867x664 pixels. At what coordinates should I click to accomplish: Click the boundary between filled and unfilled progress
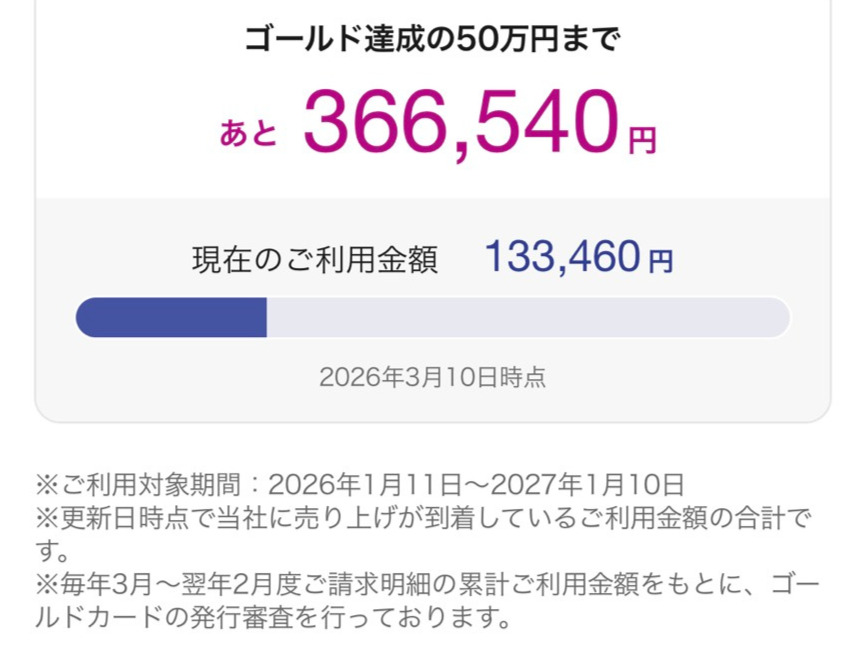tap(266, 317)
